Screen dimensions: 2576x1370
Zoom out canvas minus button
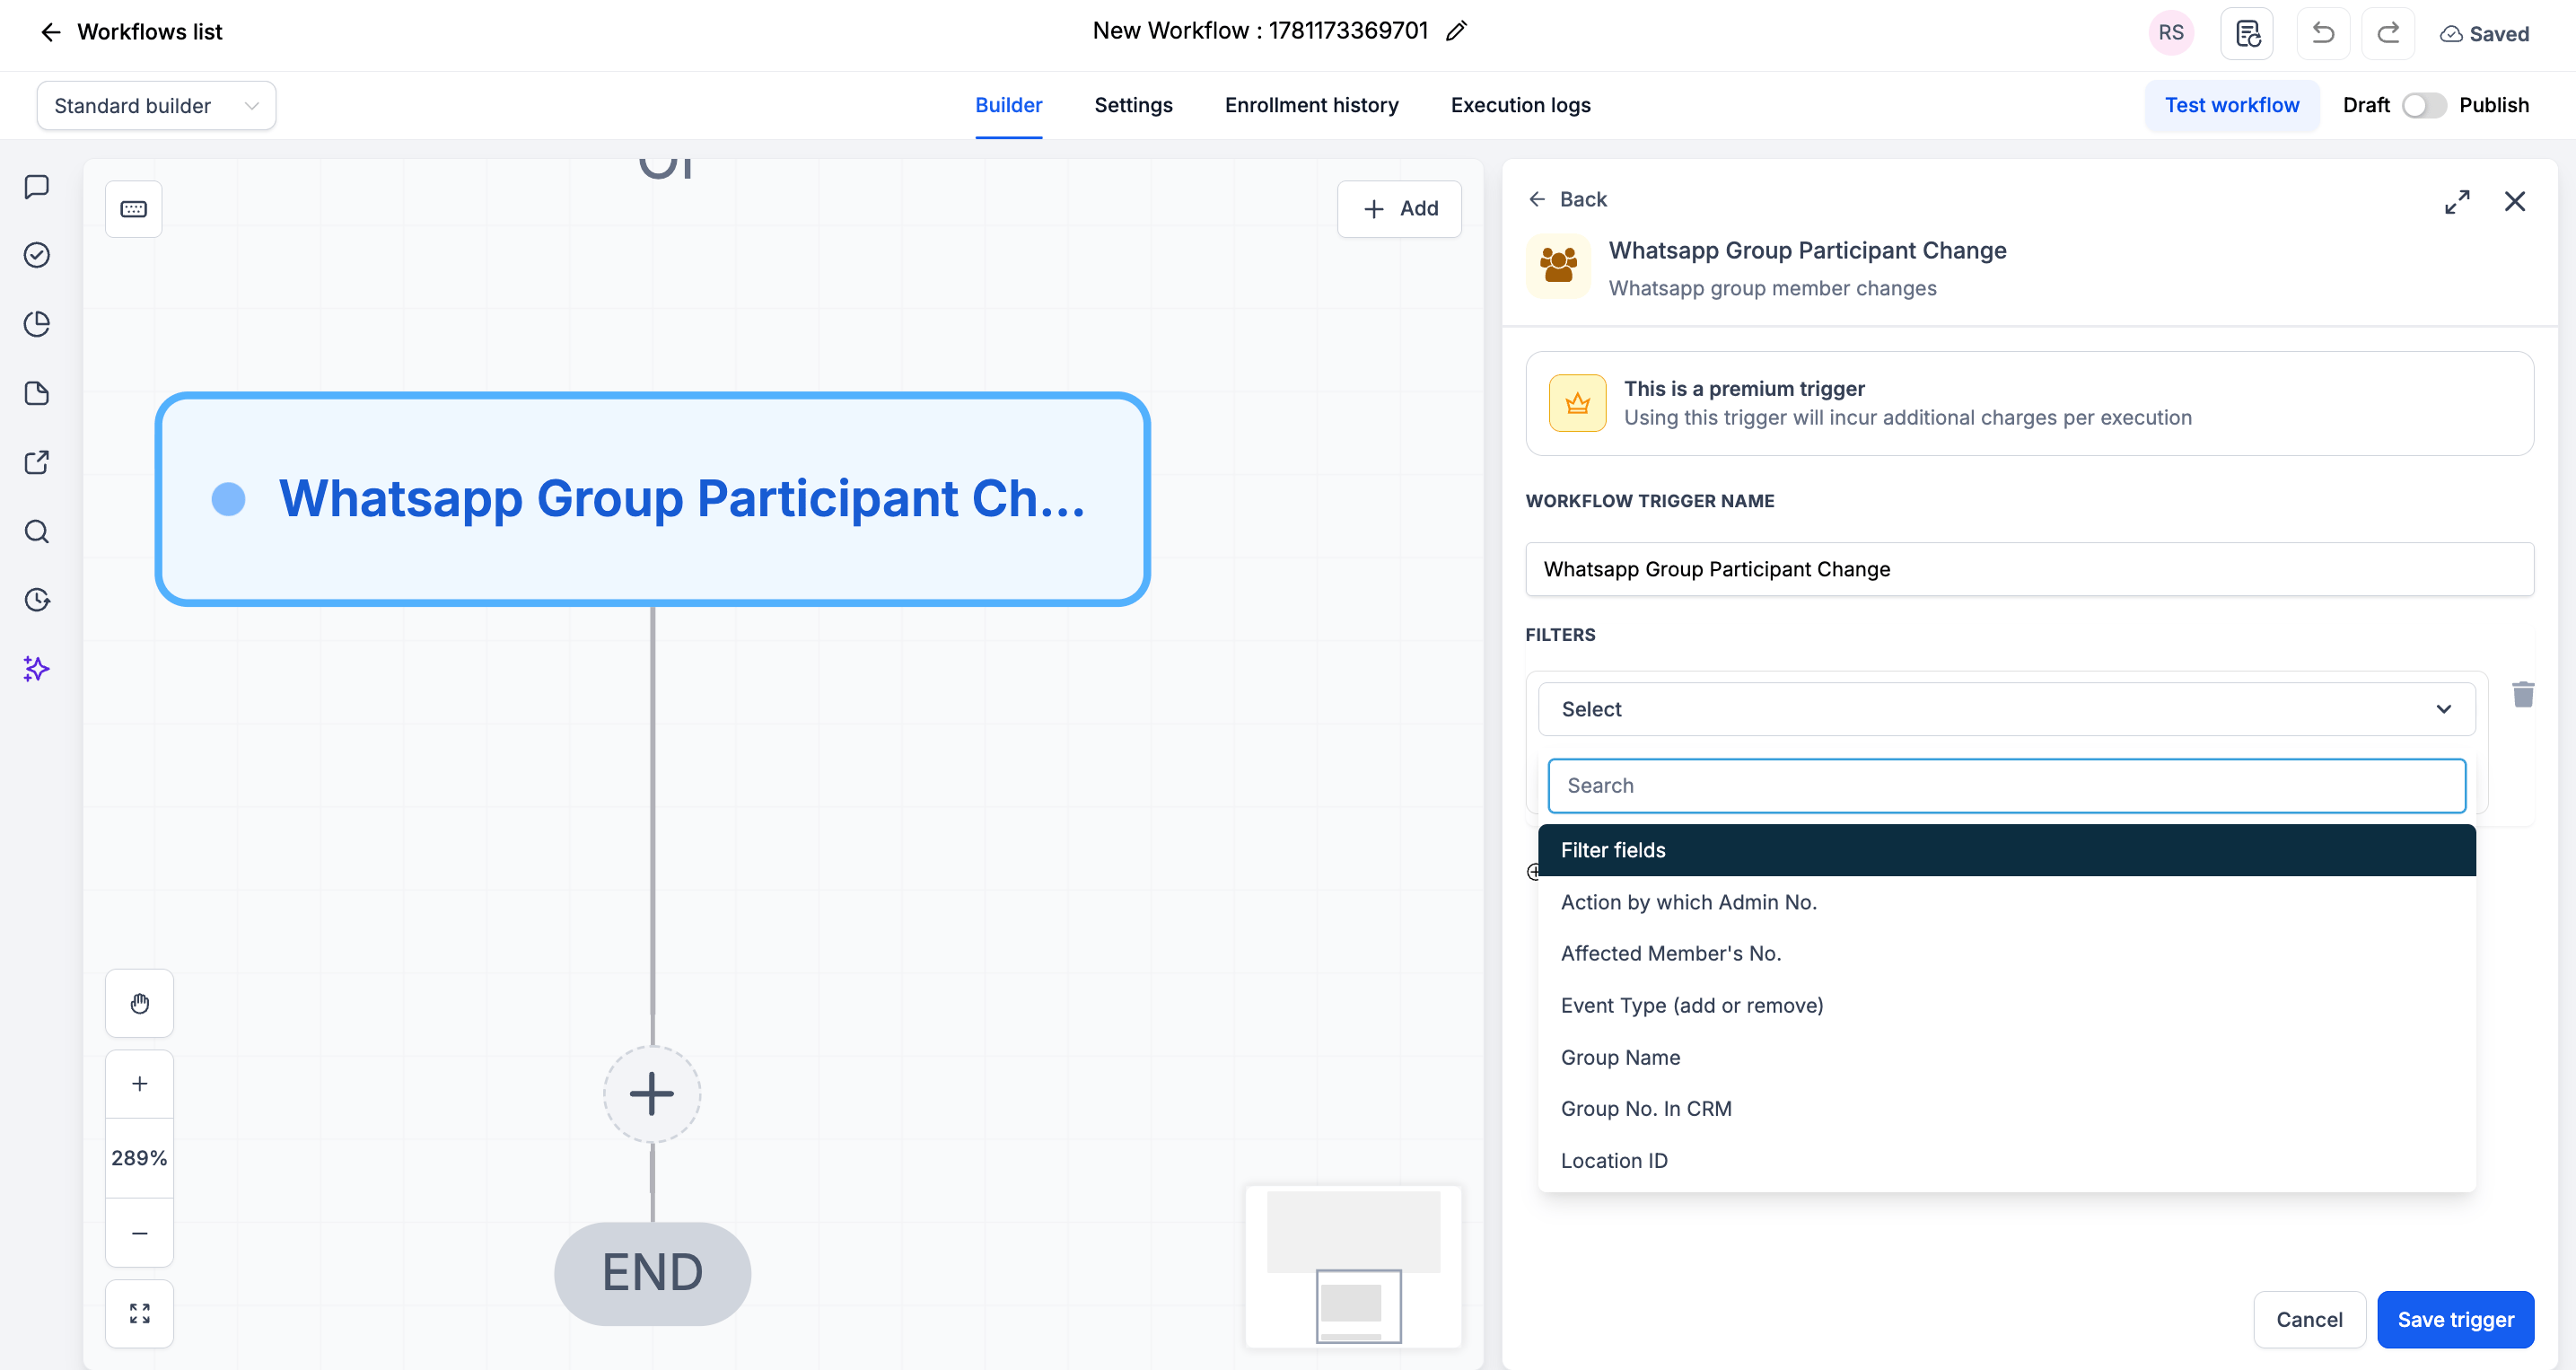pos(140,1233)
